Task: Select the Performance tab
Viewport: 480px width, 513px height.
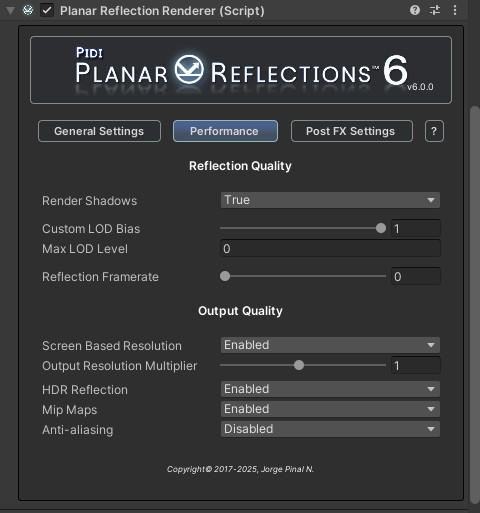Action: click(225, 131)
